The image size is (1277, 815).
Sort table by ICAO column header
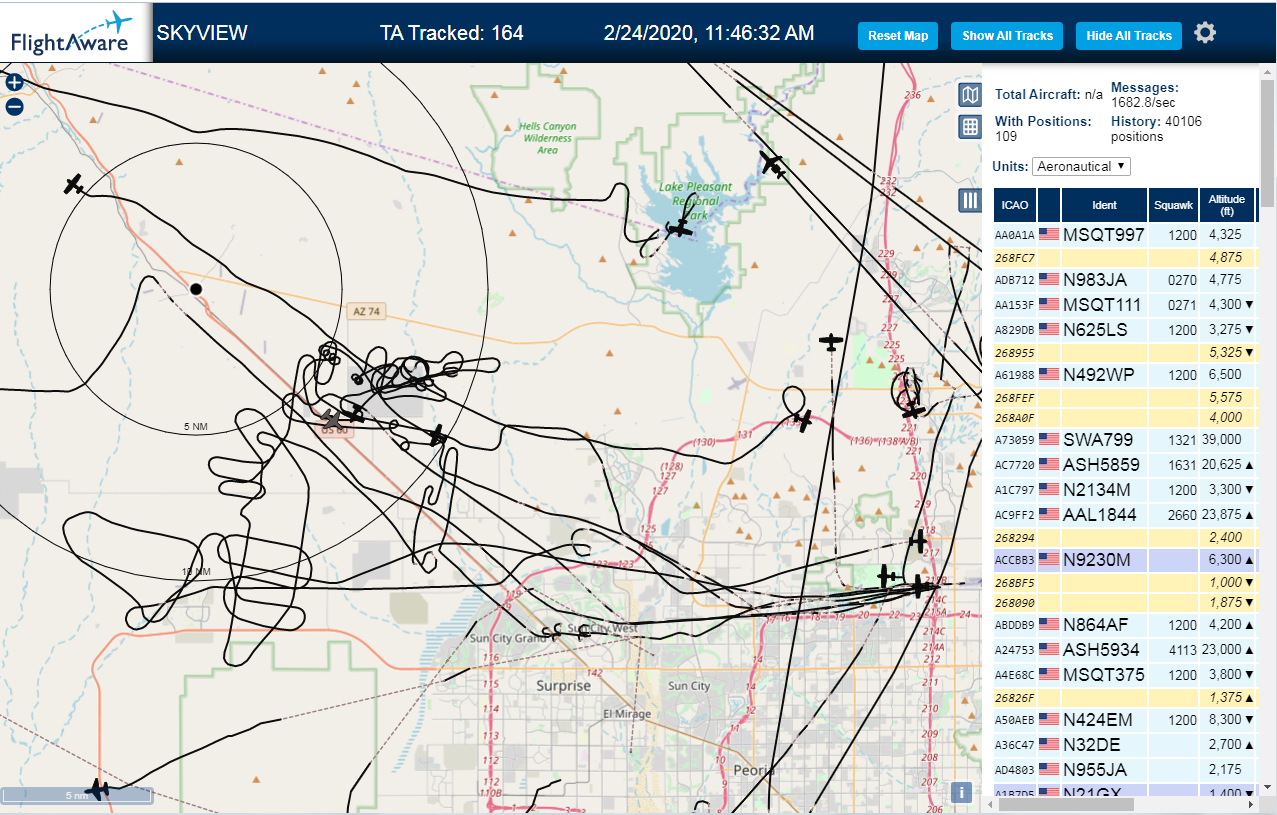click(1015, 205)
